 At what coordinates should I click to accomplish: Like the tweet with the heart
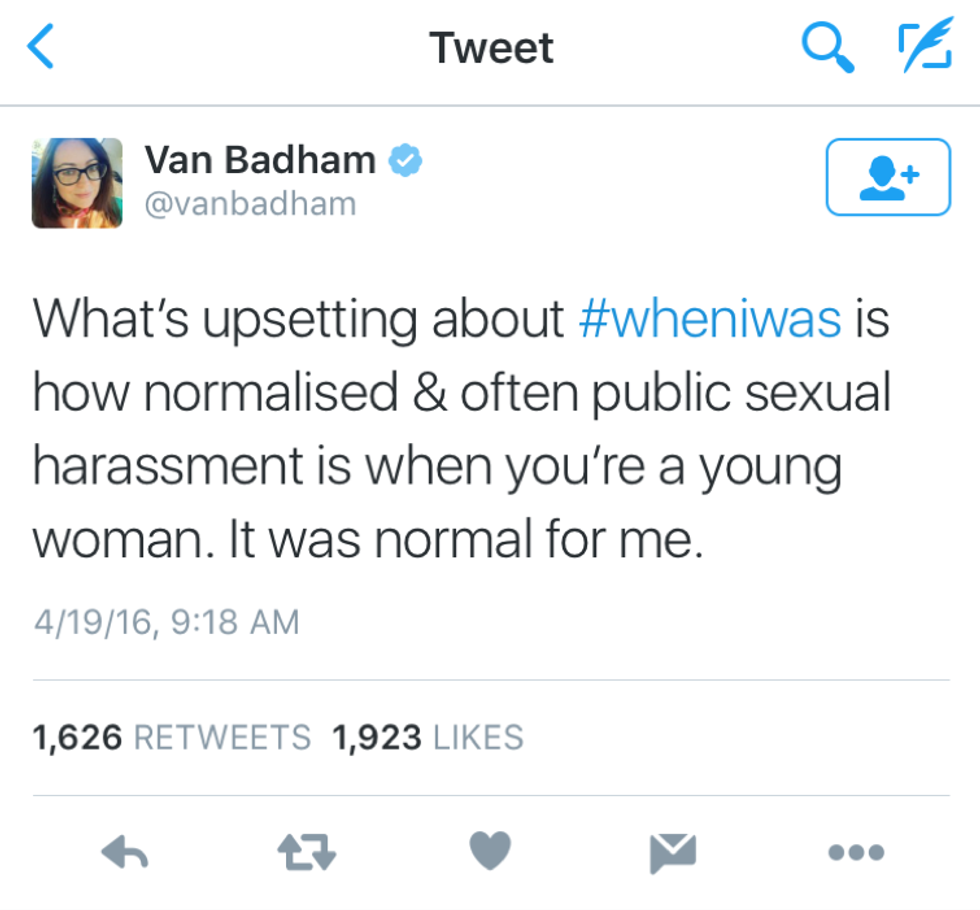[490, 851]
